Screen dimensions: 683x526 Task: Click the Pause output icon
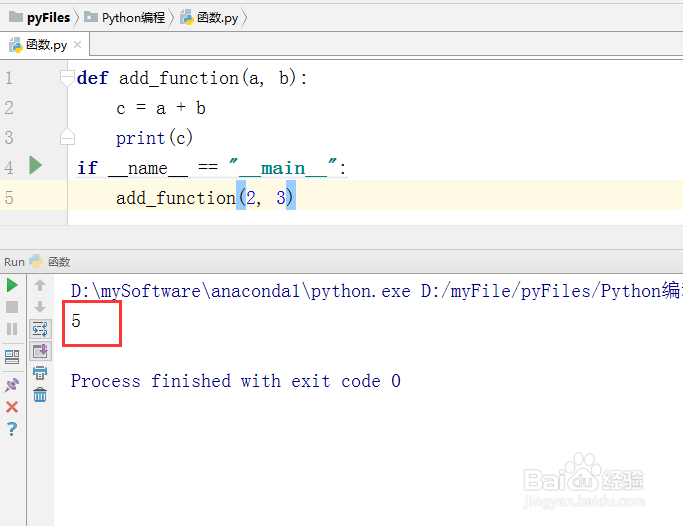12,329
